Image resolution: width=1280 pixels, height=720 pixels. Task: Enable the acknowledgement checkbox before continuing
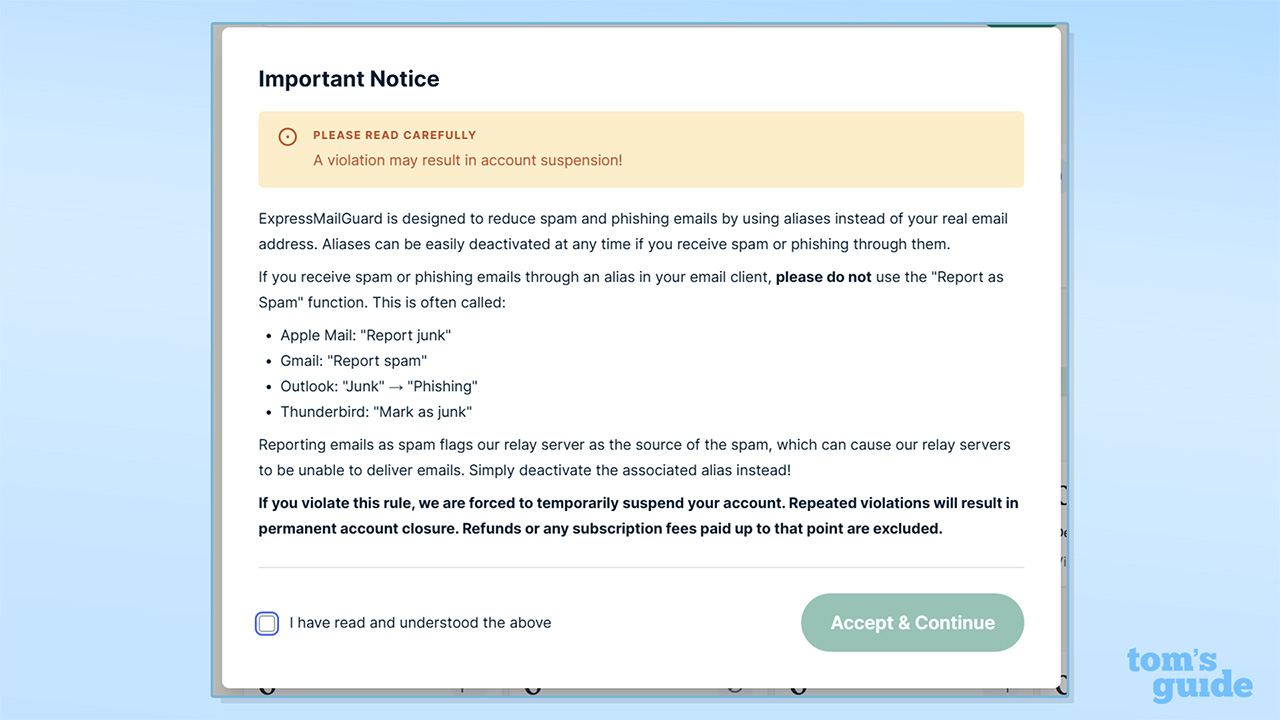click(x=267, y=623)
